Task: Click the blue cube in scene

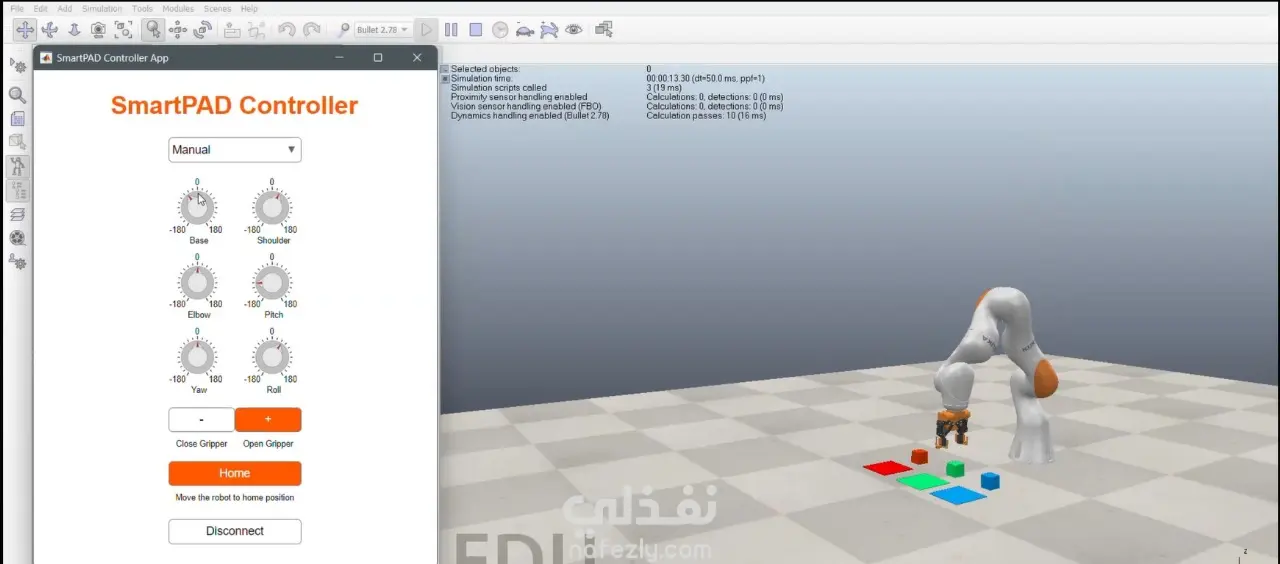Action: pyautogui.click(x=990, y=481)
